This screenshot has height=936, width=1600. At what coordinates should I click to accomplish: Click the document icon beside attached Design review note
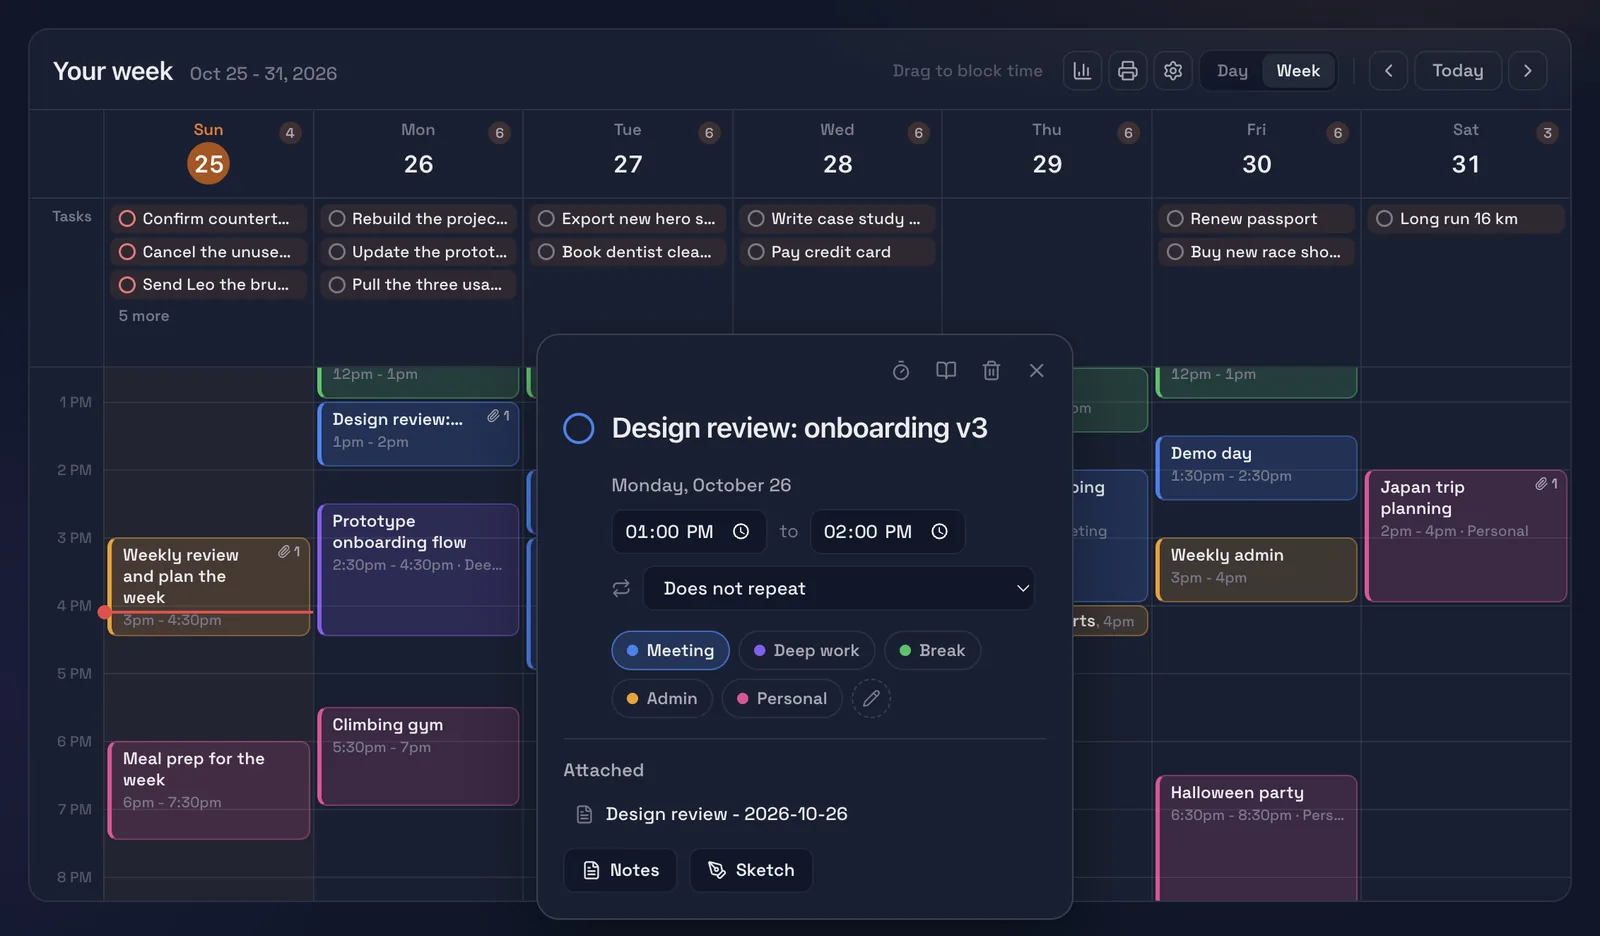pyautogui.click(x=585, y=815)
